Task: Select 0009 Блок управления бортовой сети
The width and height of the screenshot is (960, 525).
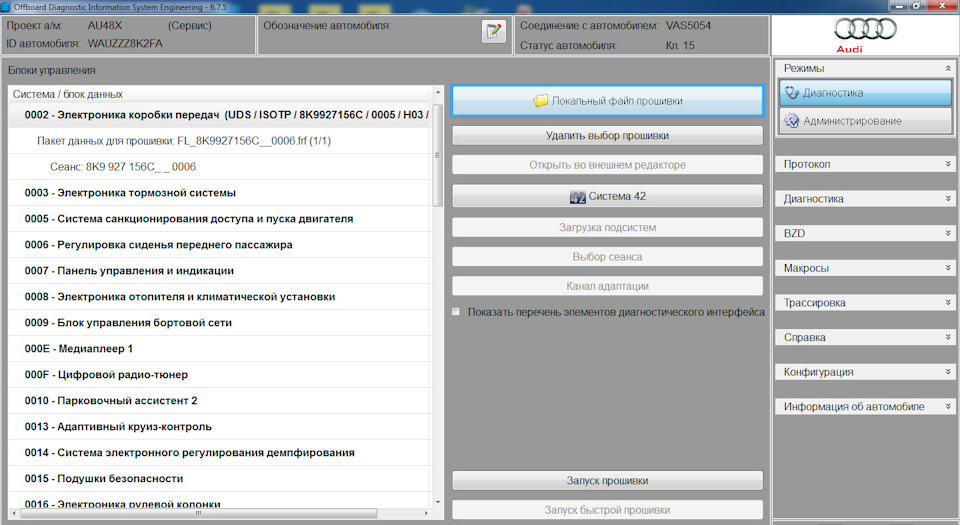Action: pos(220,322)
